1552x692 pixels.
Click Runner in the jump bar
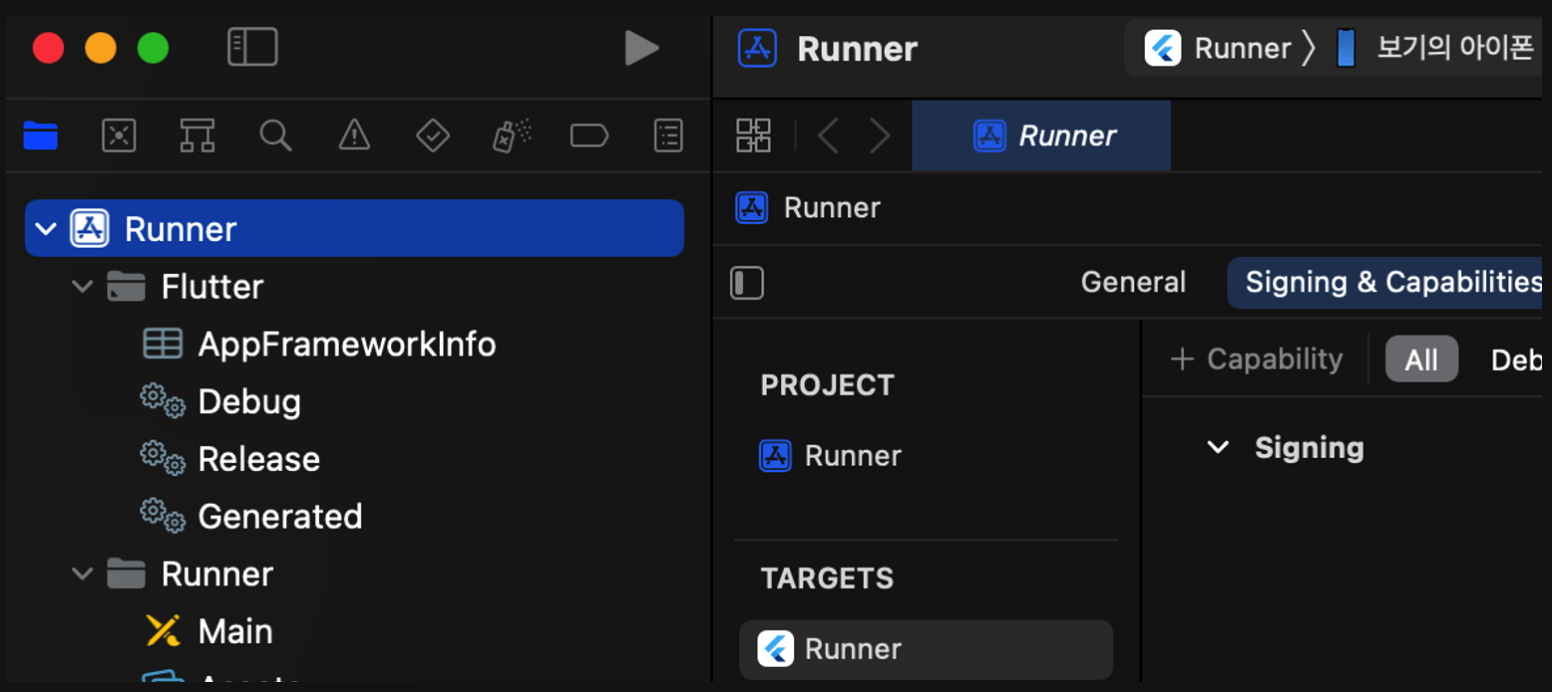point(832,208)
